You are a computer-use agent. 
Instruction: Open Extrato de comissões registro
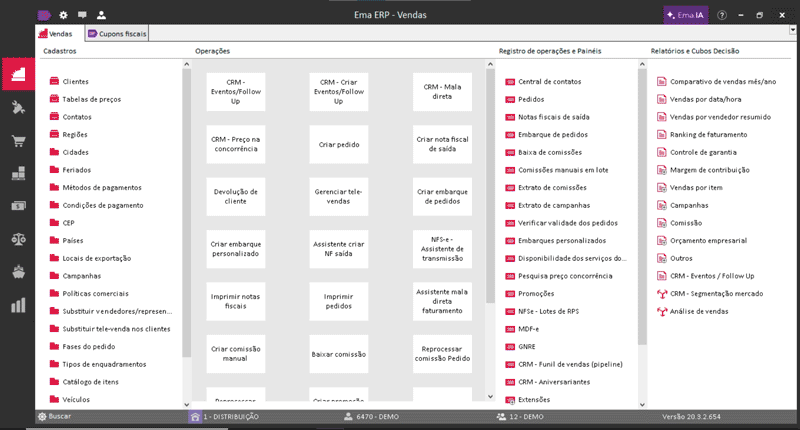tap(553, 187)
